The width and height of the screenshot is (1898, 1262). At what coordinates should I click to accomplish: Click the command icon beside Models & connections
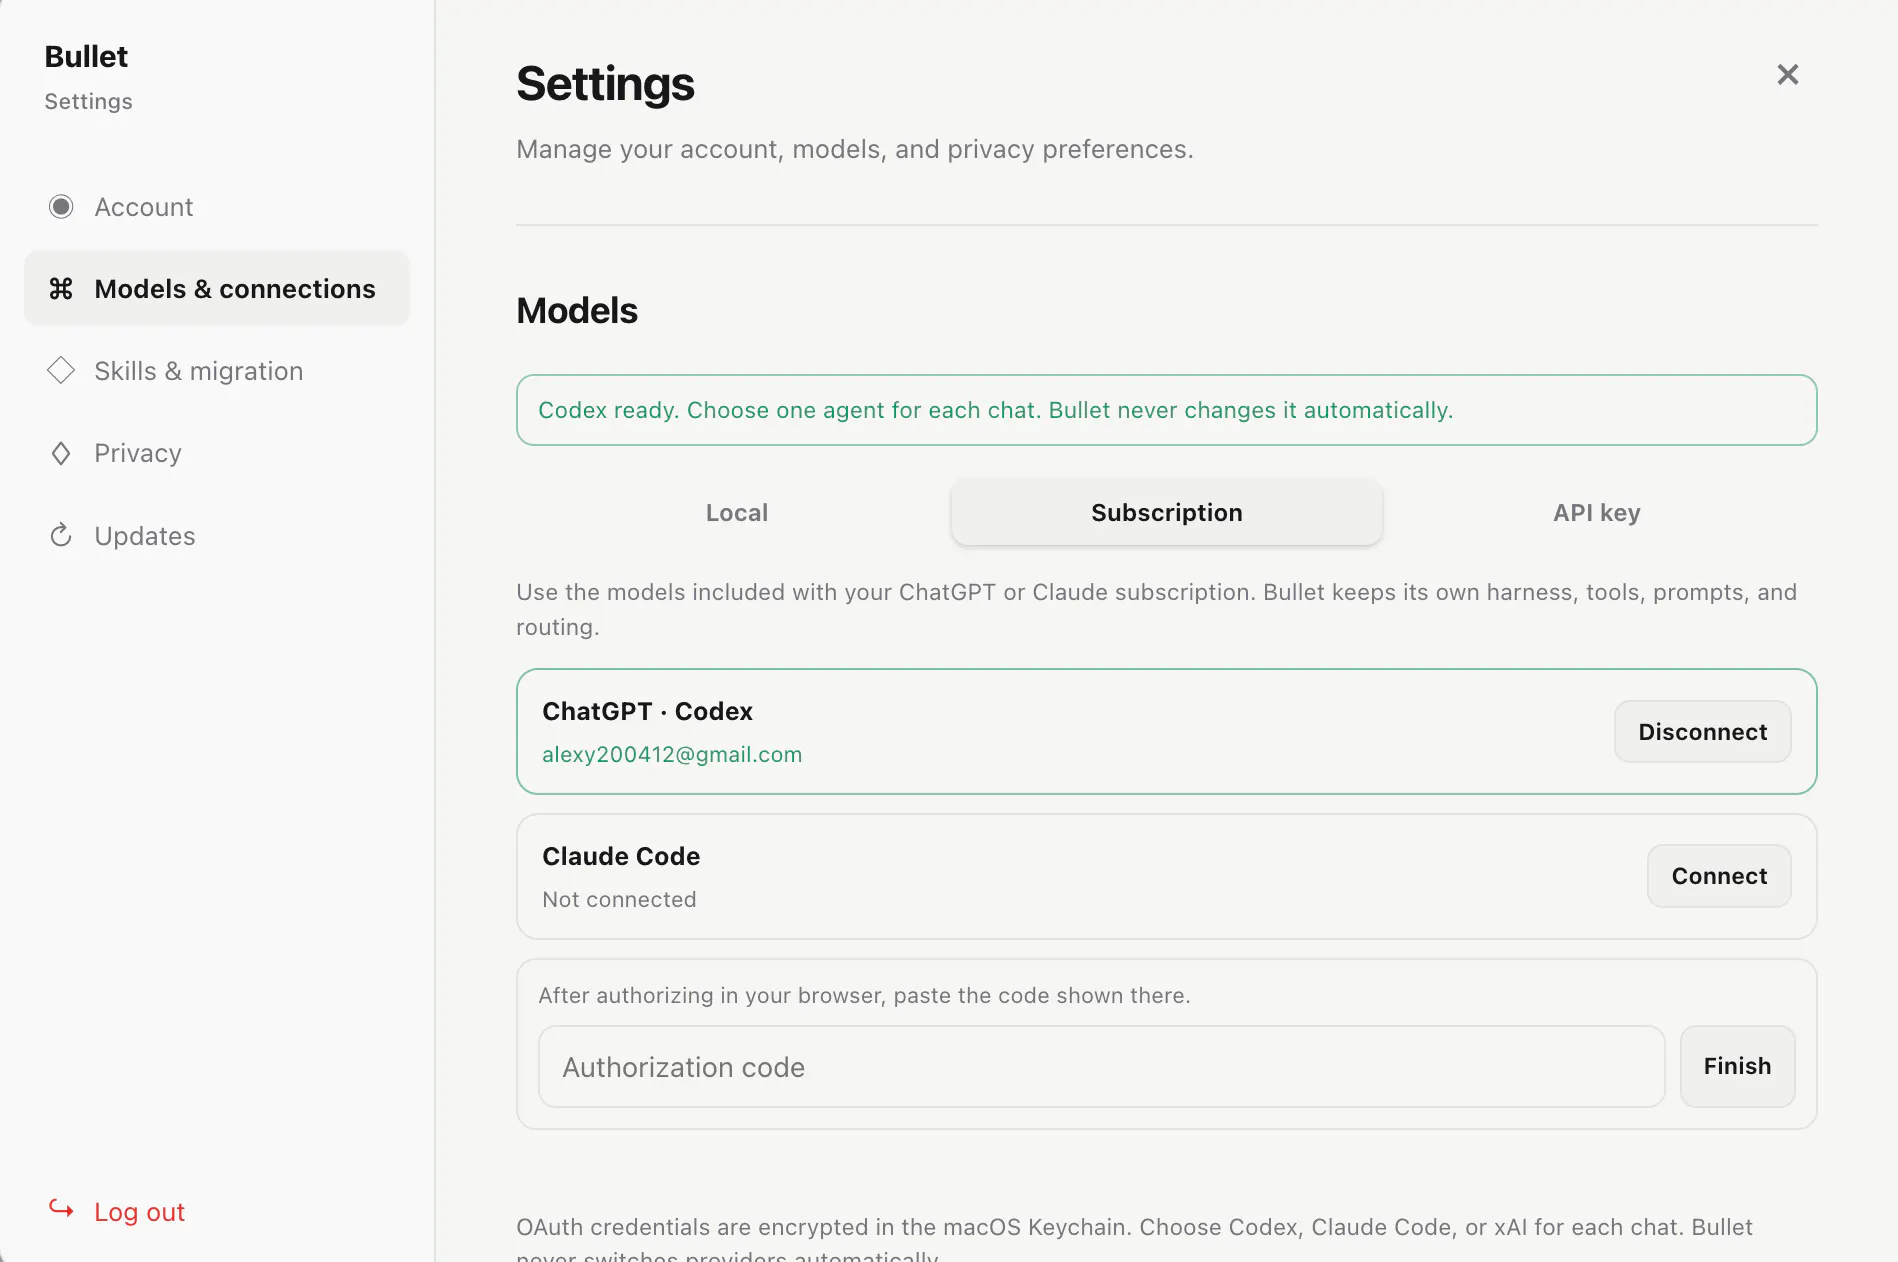click(61, 289)
